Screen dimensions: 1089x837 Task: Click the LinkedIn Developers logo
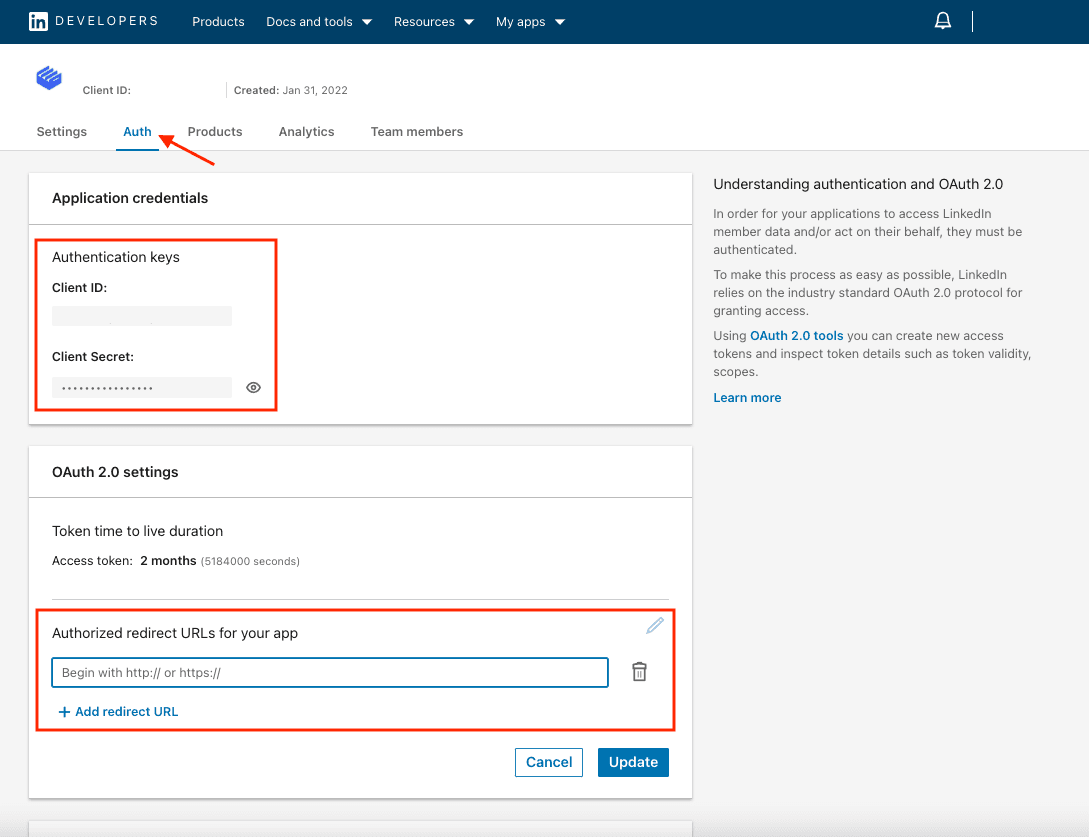(93, 20)
